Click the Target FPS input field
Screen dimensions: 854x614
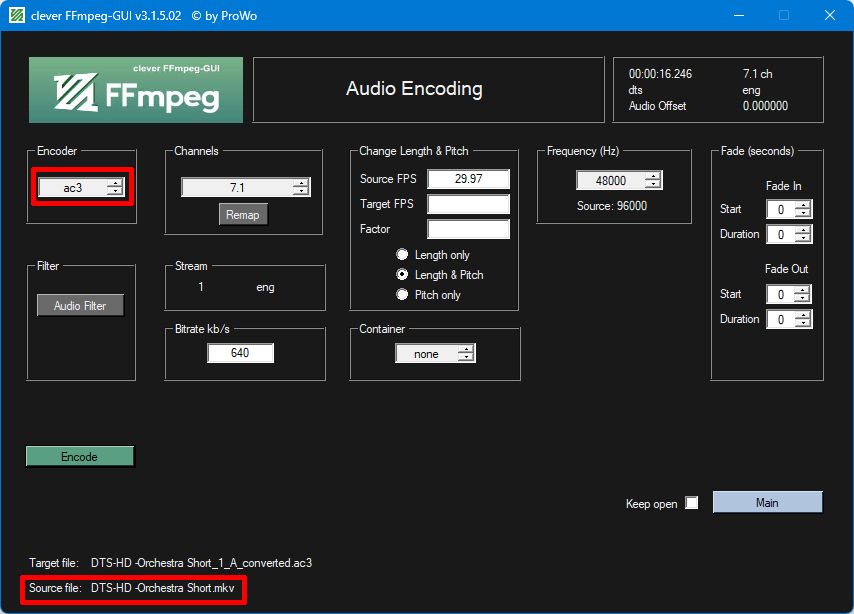point(468,204)
